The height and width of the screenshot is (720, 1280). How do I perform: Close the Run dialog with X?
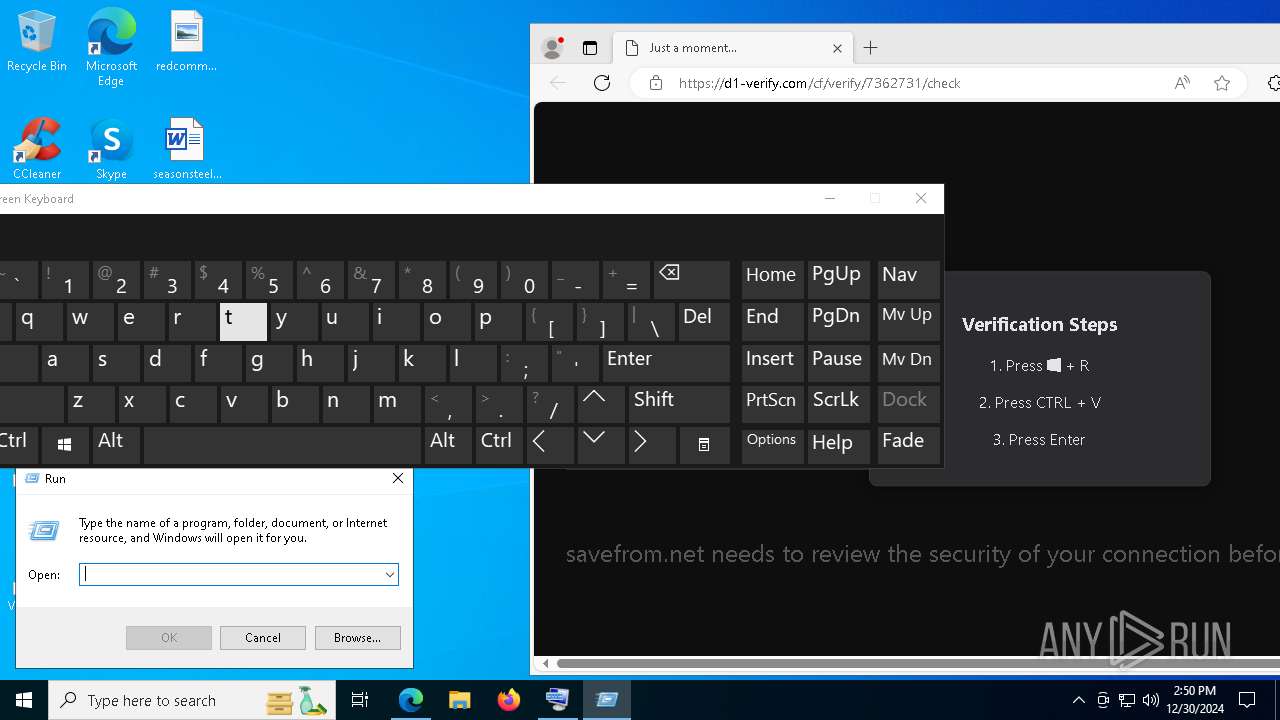(398, 479)
